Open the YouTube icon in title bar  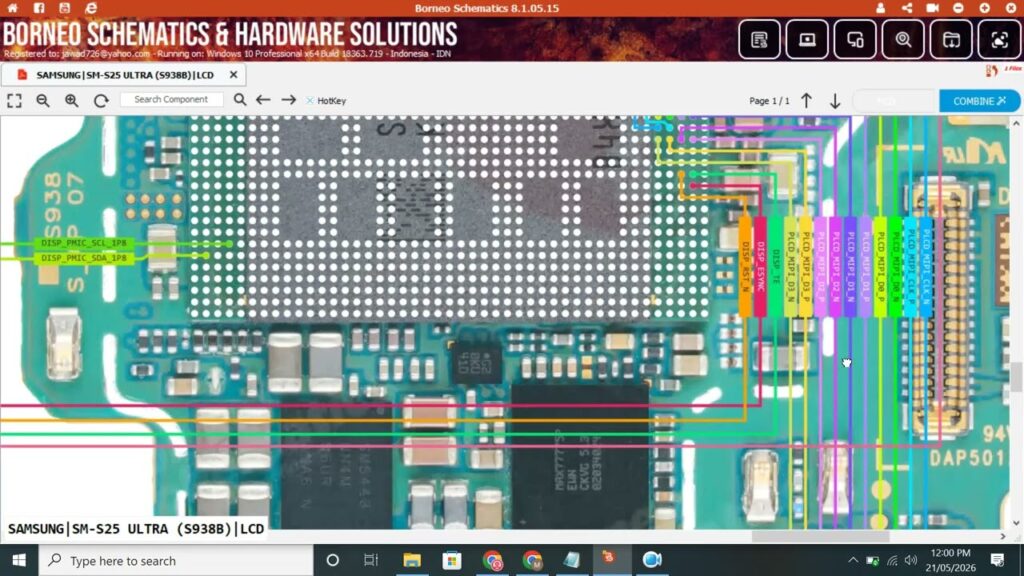pos(65,8)
